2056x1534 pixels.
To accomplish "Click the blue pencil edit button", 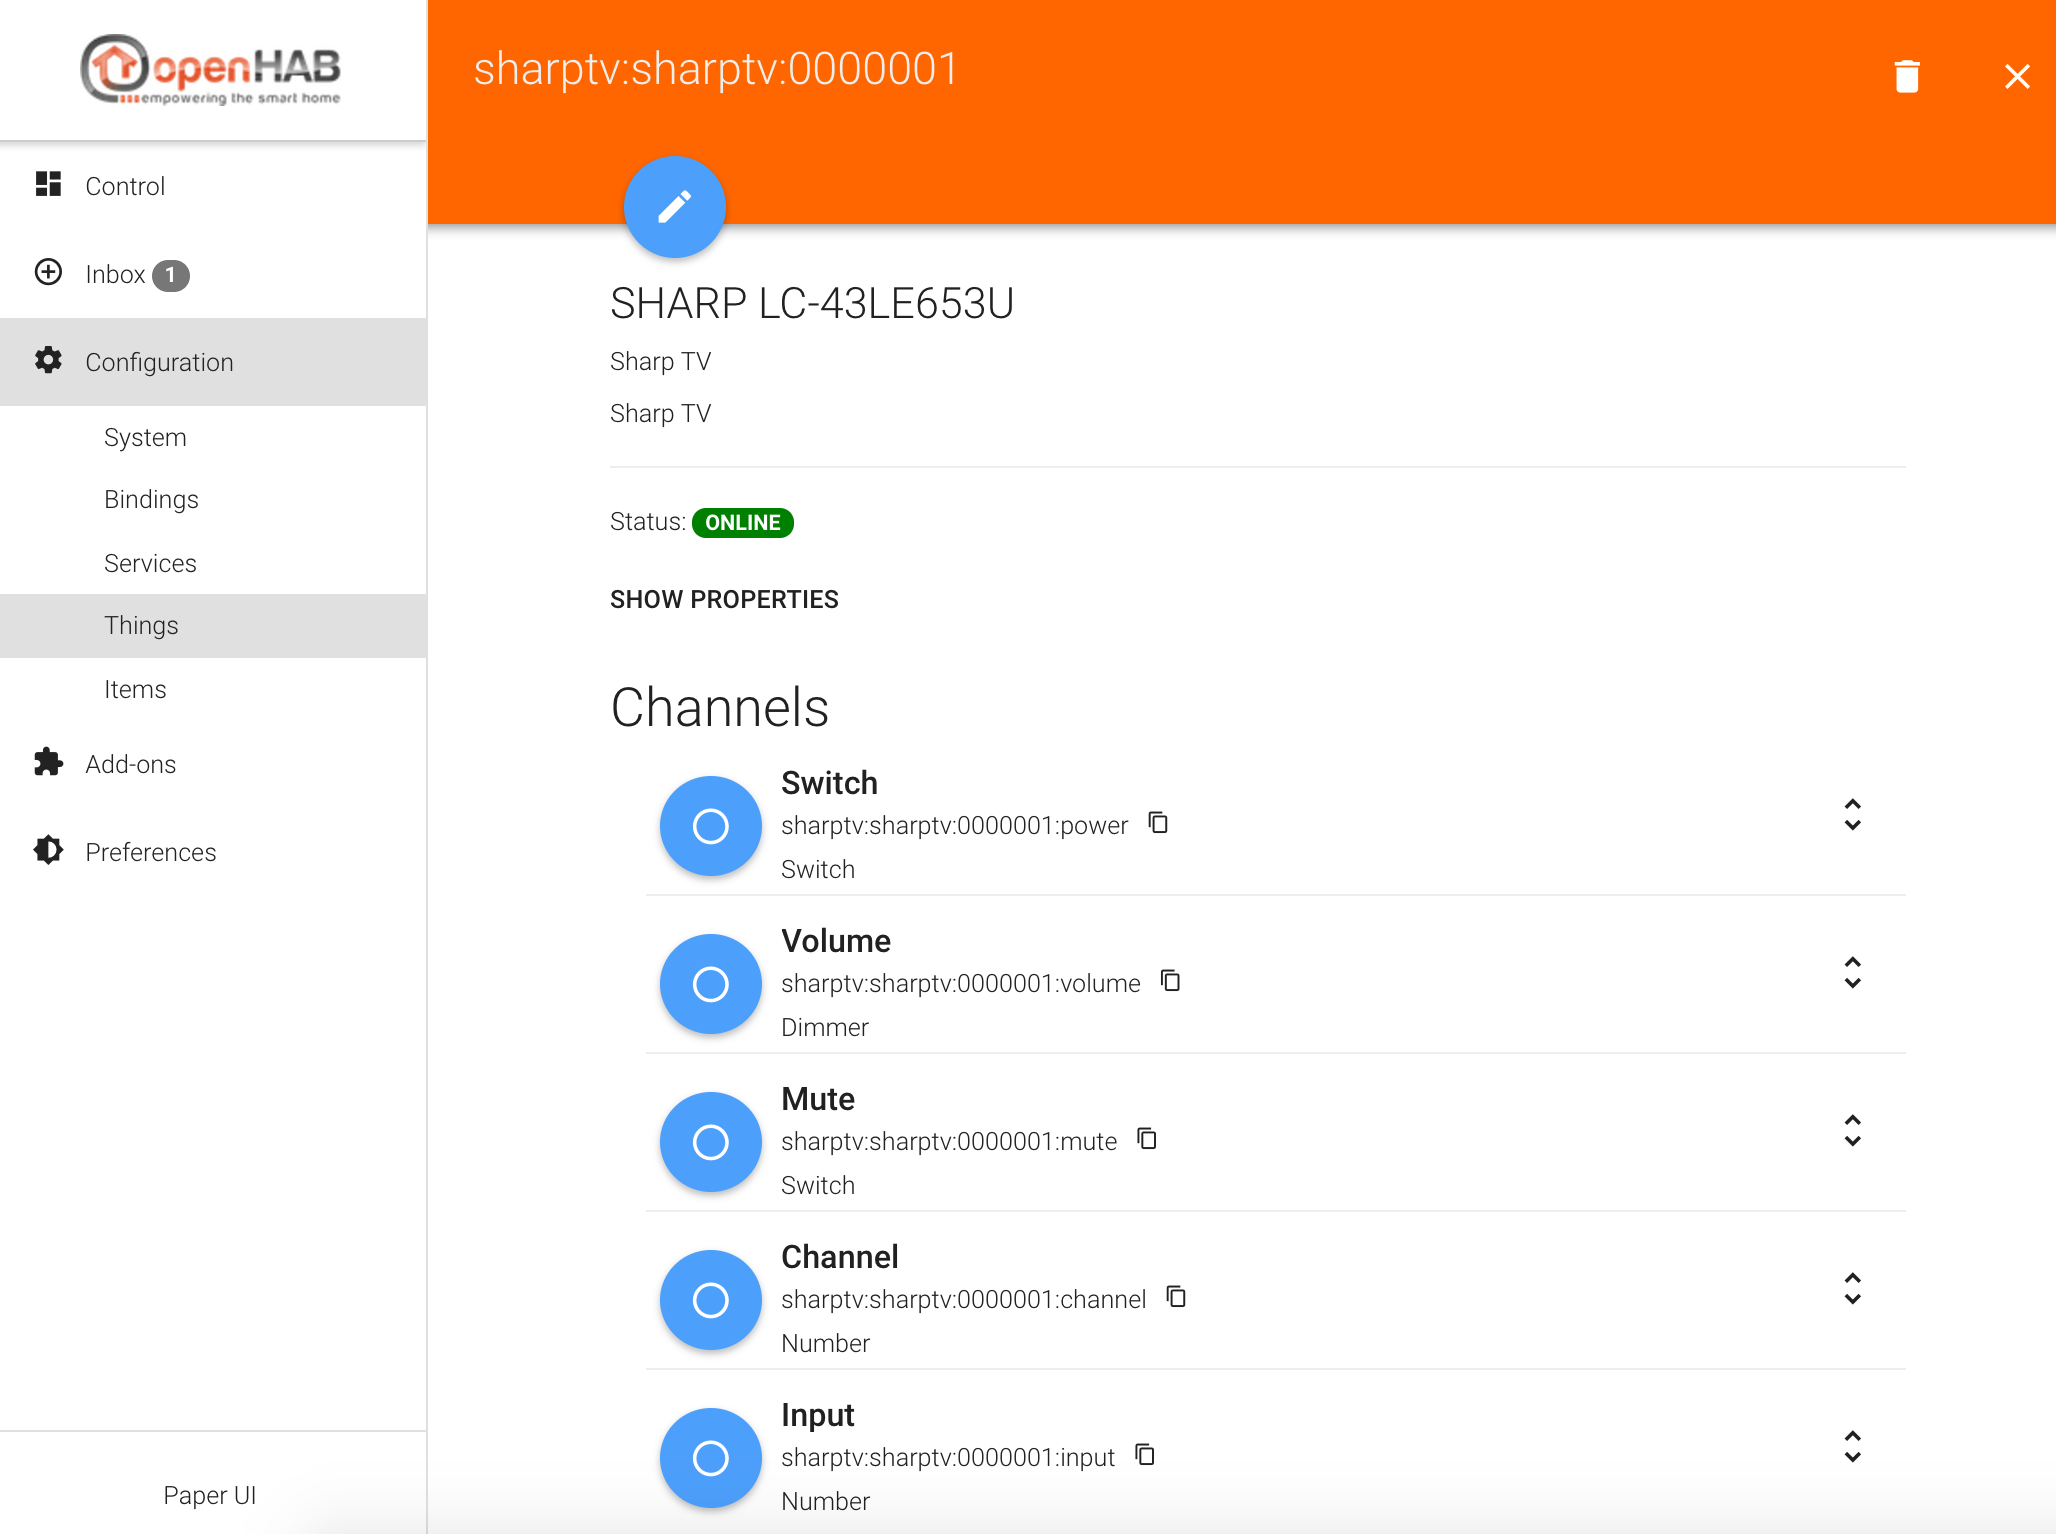I will [674, 207].
